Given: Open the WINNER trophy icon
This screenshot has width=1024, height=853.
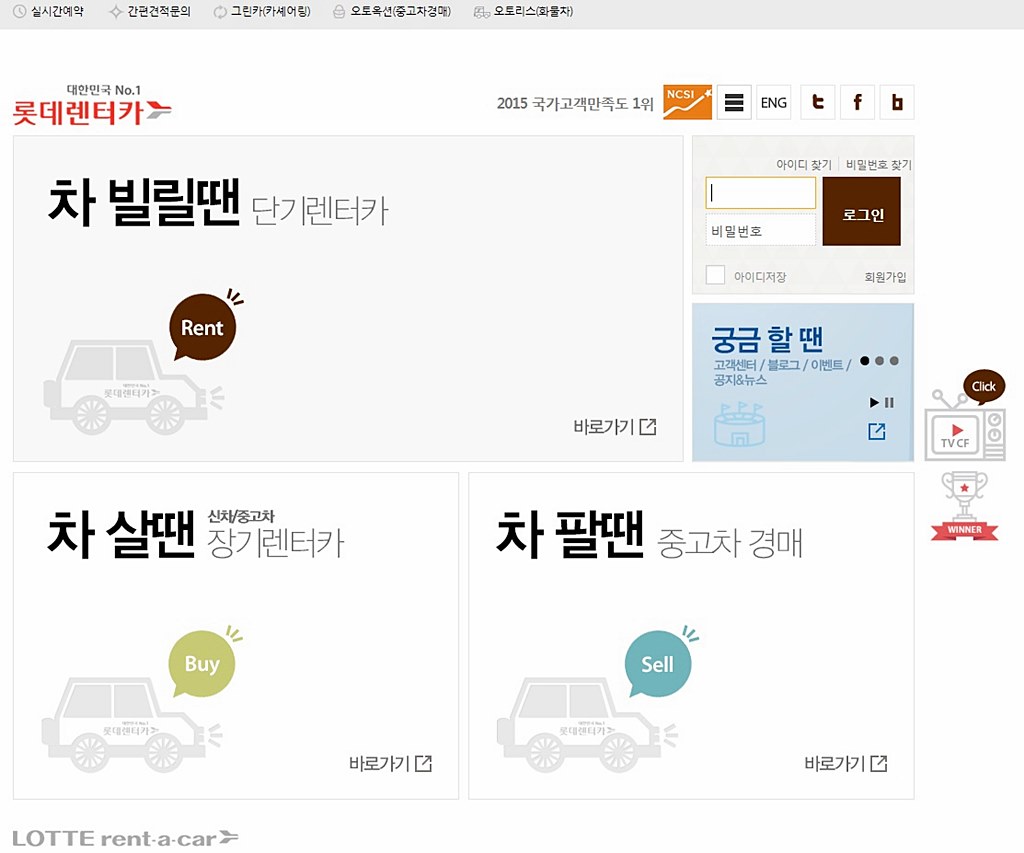Looking at the screenshot, I should (x=965, y=507).
